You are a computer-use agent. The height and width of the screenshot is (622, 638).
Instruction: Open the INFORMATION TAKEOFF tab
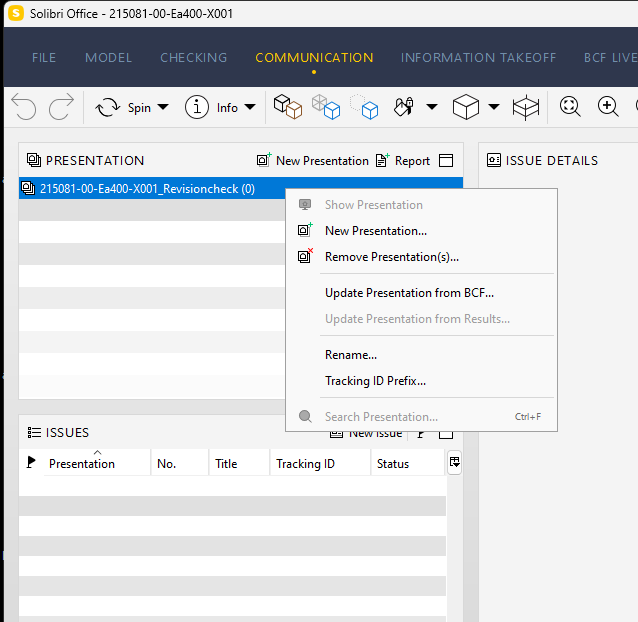point(478,58)
